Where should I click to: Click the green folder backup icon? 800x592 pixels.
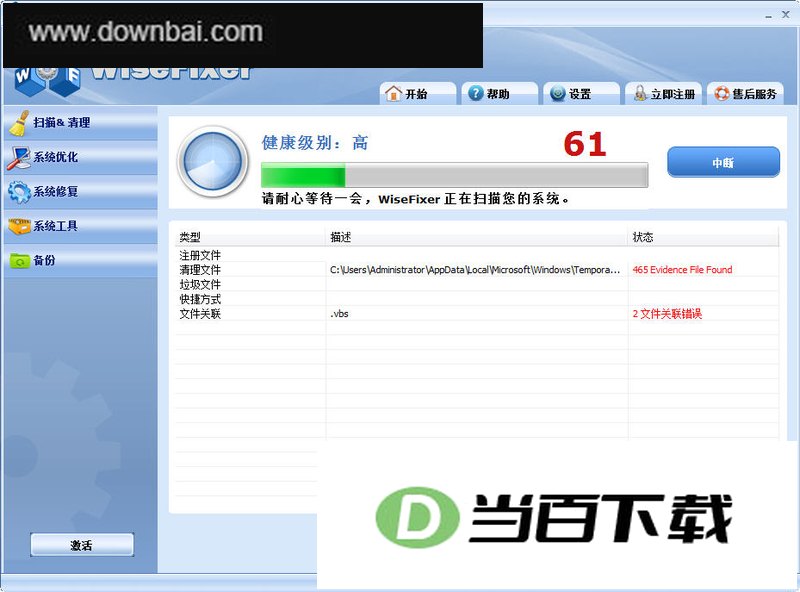[20, 261]
